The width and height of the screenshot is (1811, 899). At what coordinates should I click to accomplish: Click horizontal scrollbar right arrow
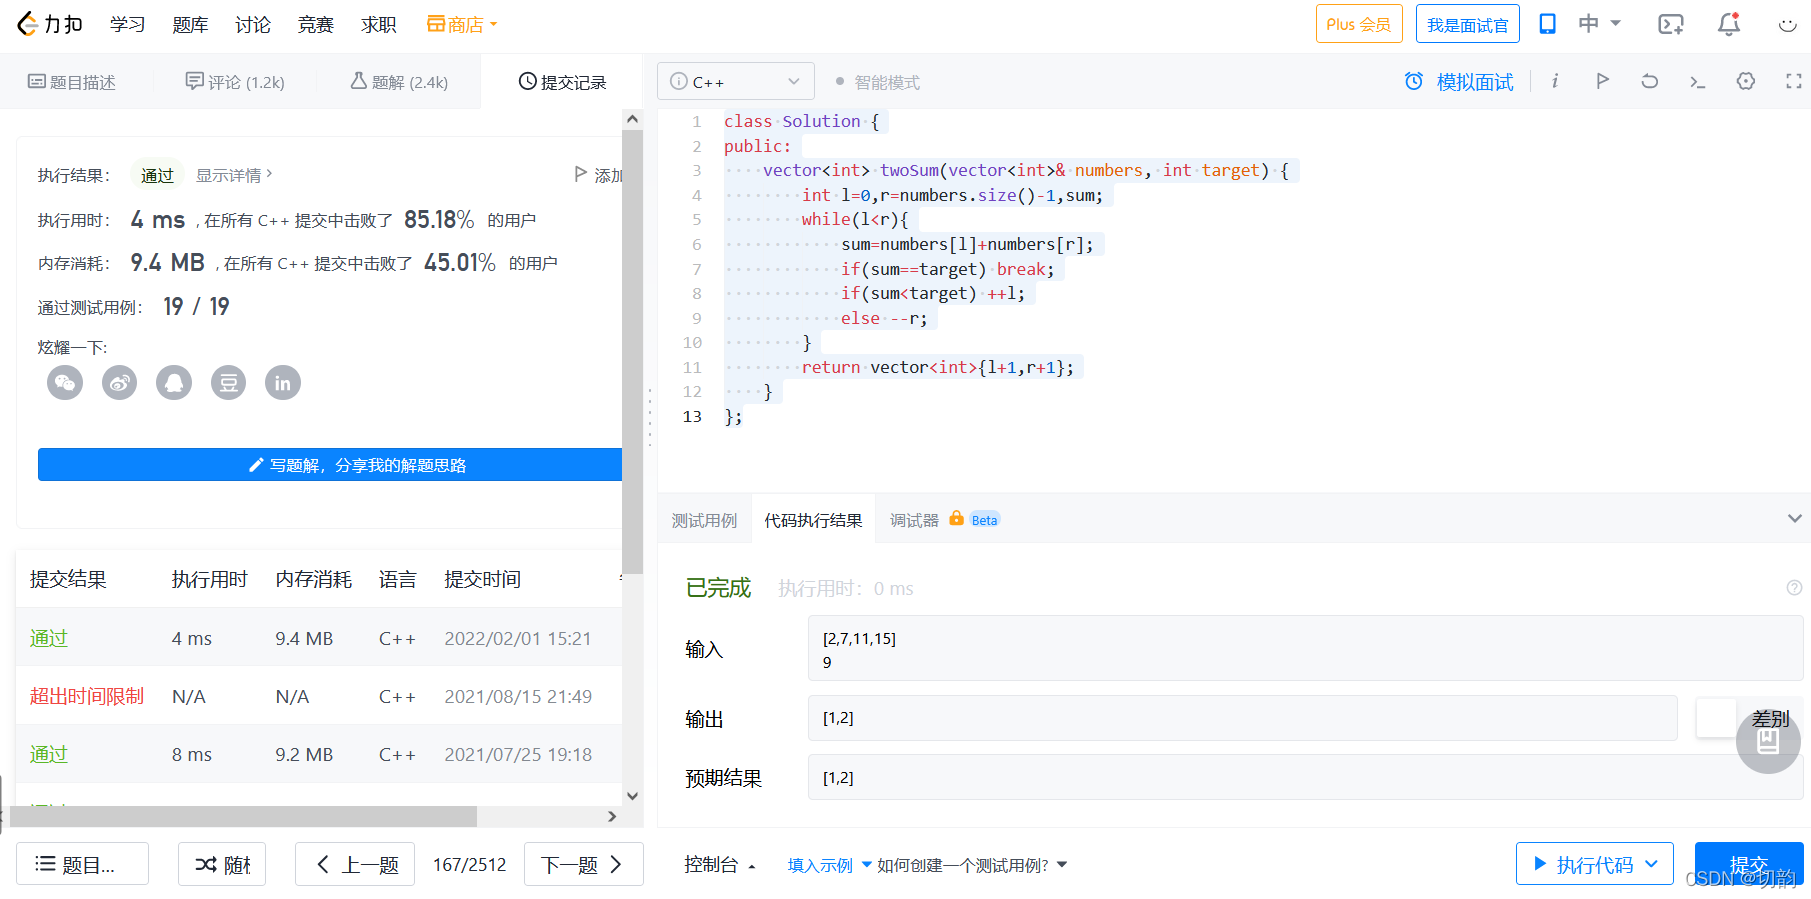(x=612, y=816)
